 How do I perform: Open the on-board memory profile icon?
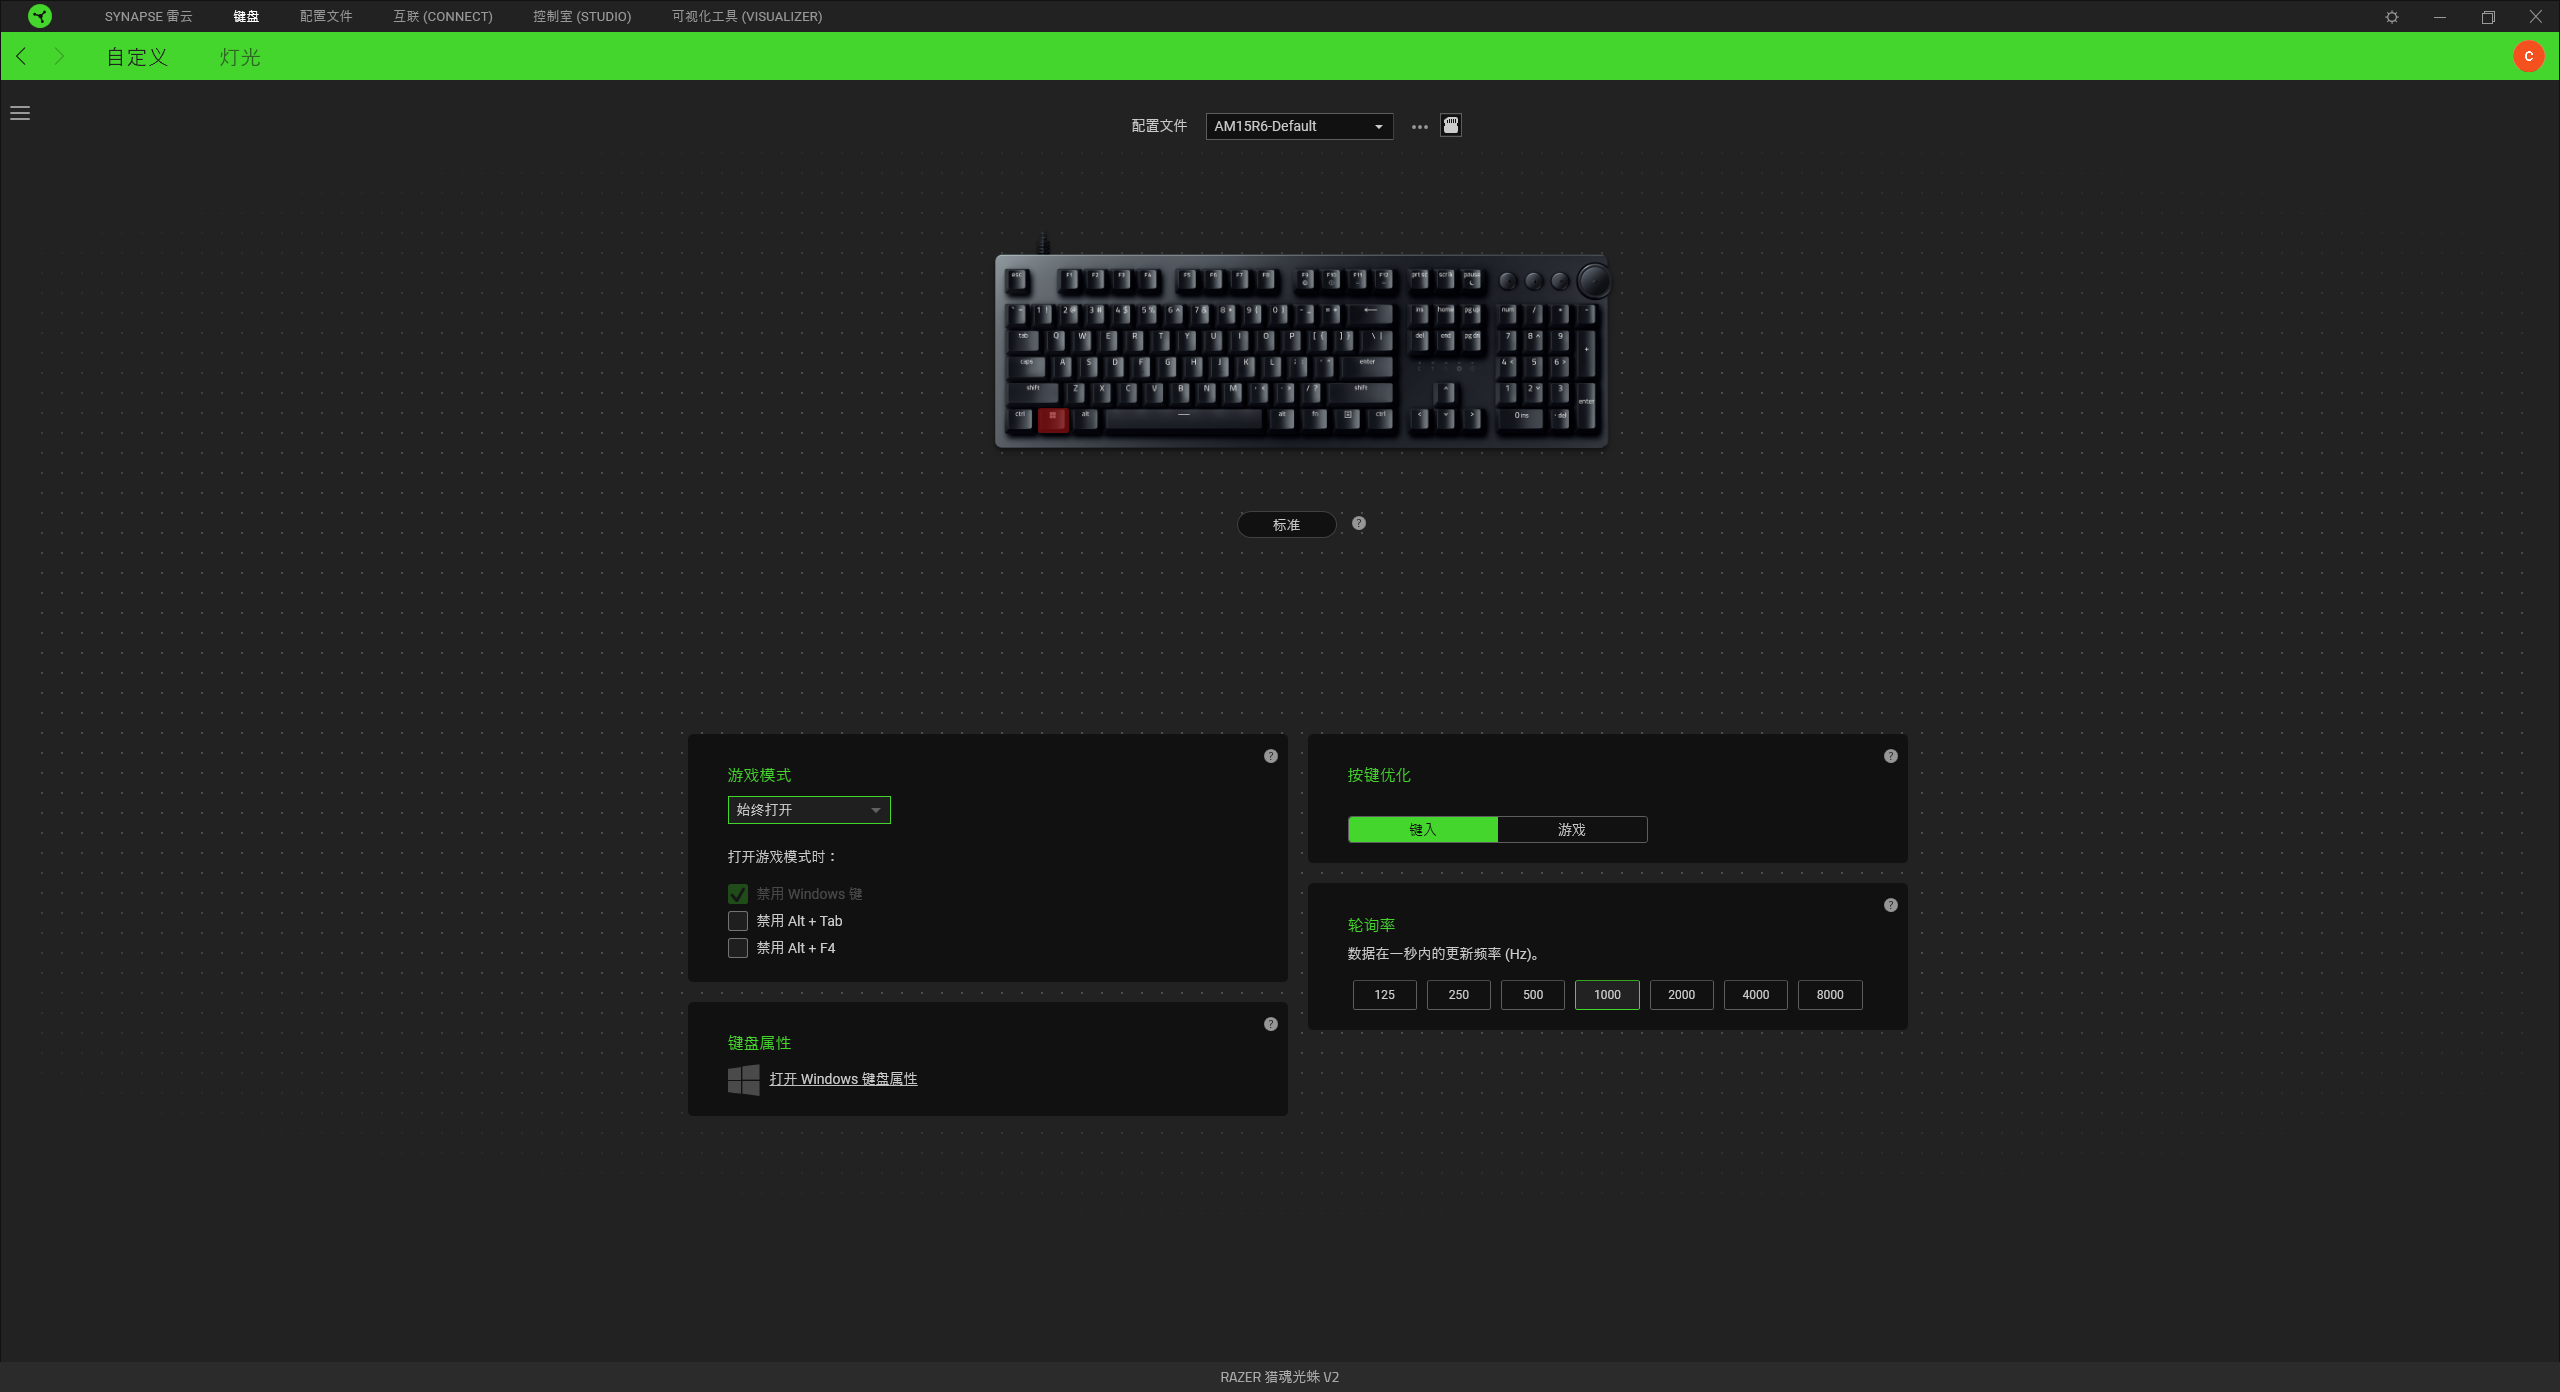tap(1451, 125)
